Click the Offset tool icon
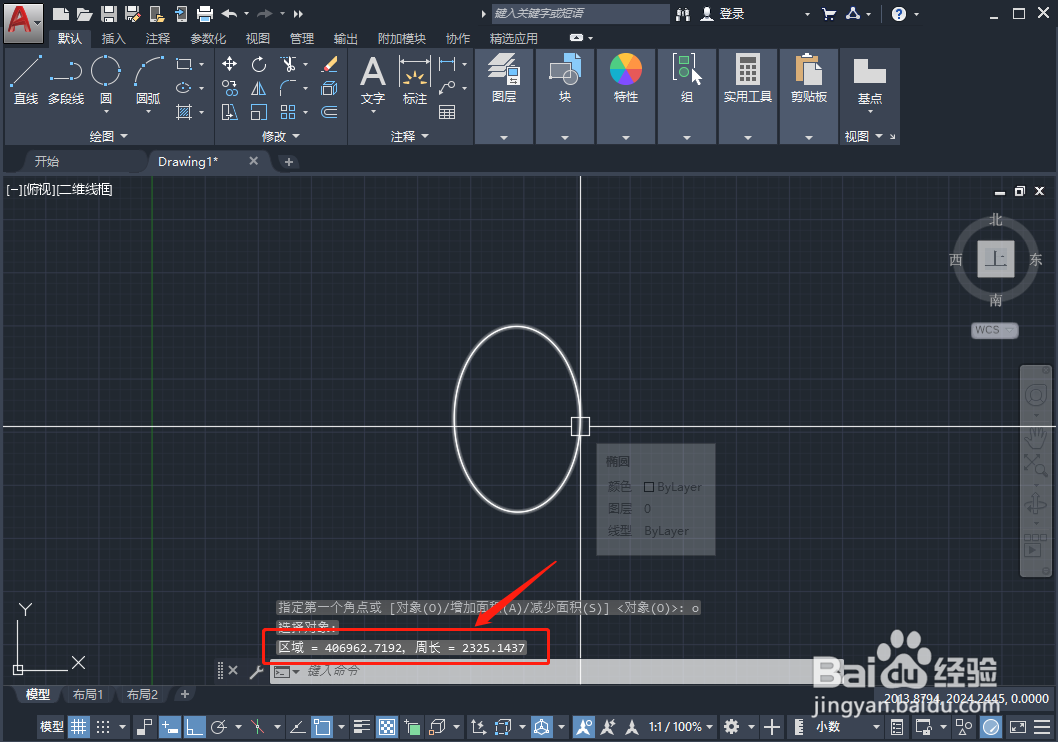The image size is (1058, 742). coord(329,112)
